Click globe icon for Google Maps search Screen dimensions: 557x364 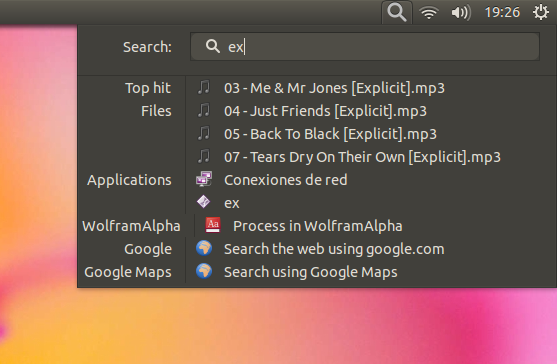click(x=204, y=271)
